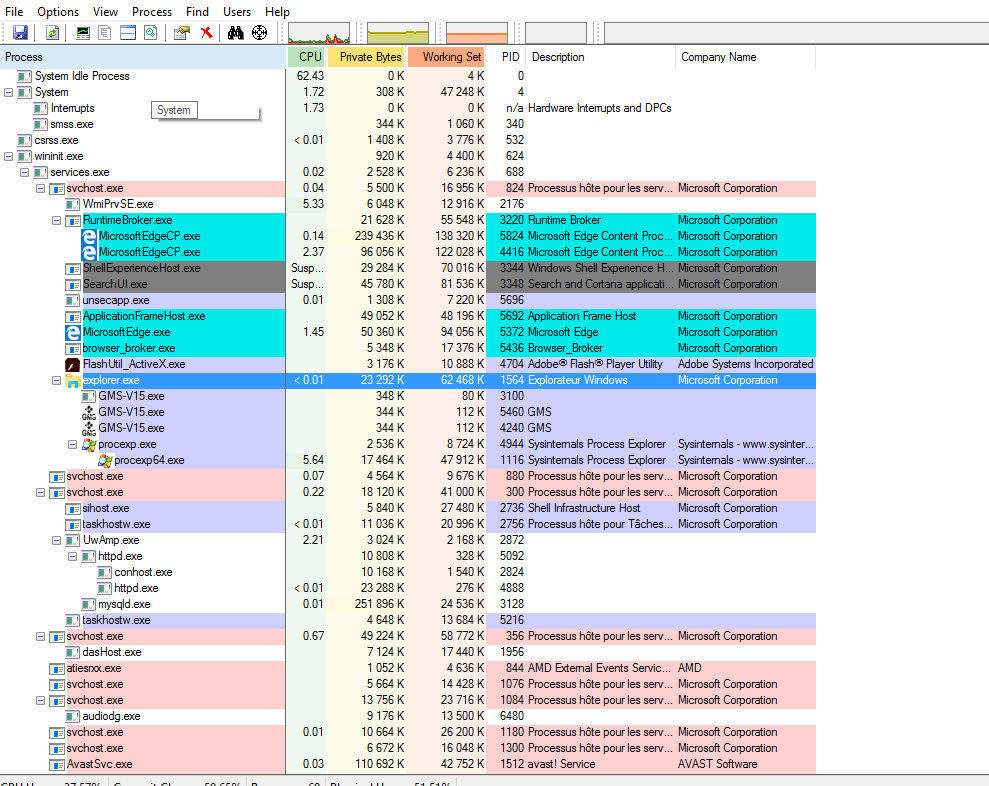The height and width of the screenshot is (786, 989).
Task: Click the binoculars Find Handle icon
Action: pos(235,33)
